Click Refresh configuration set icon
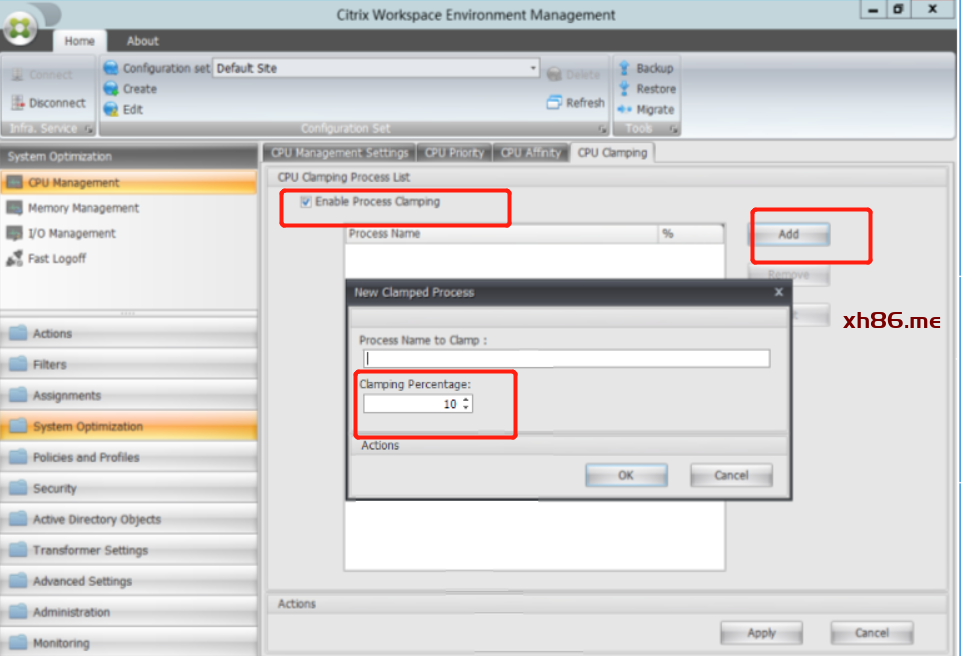 (x=555, y=103)
